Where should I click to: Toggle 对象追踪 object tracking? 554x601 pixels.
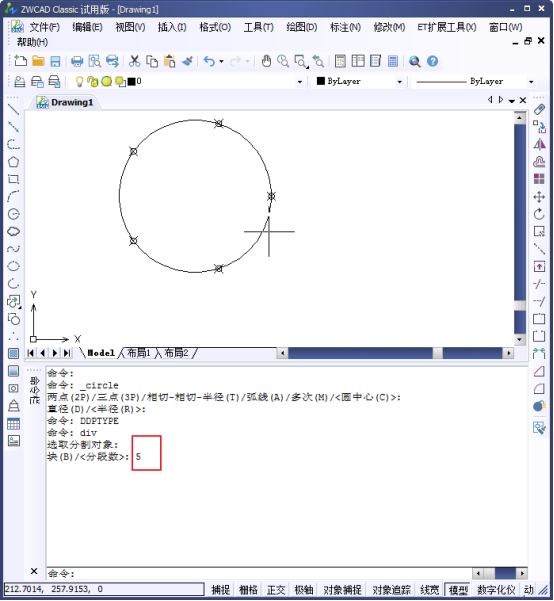tap(391, 590)
